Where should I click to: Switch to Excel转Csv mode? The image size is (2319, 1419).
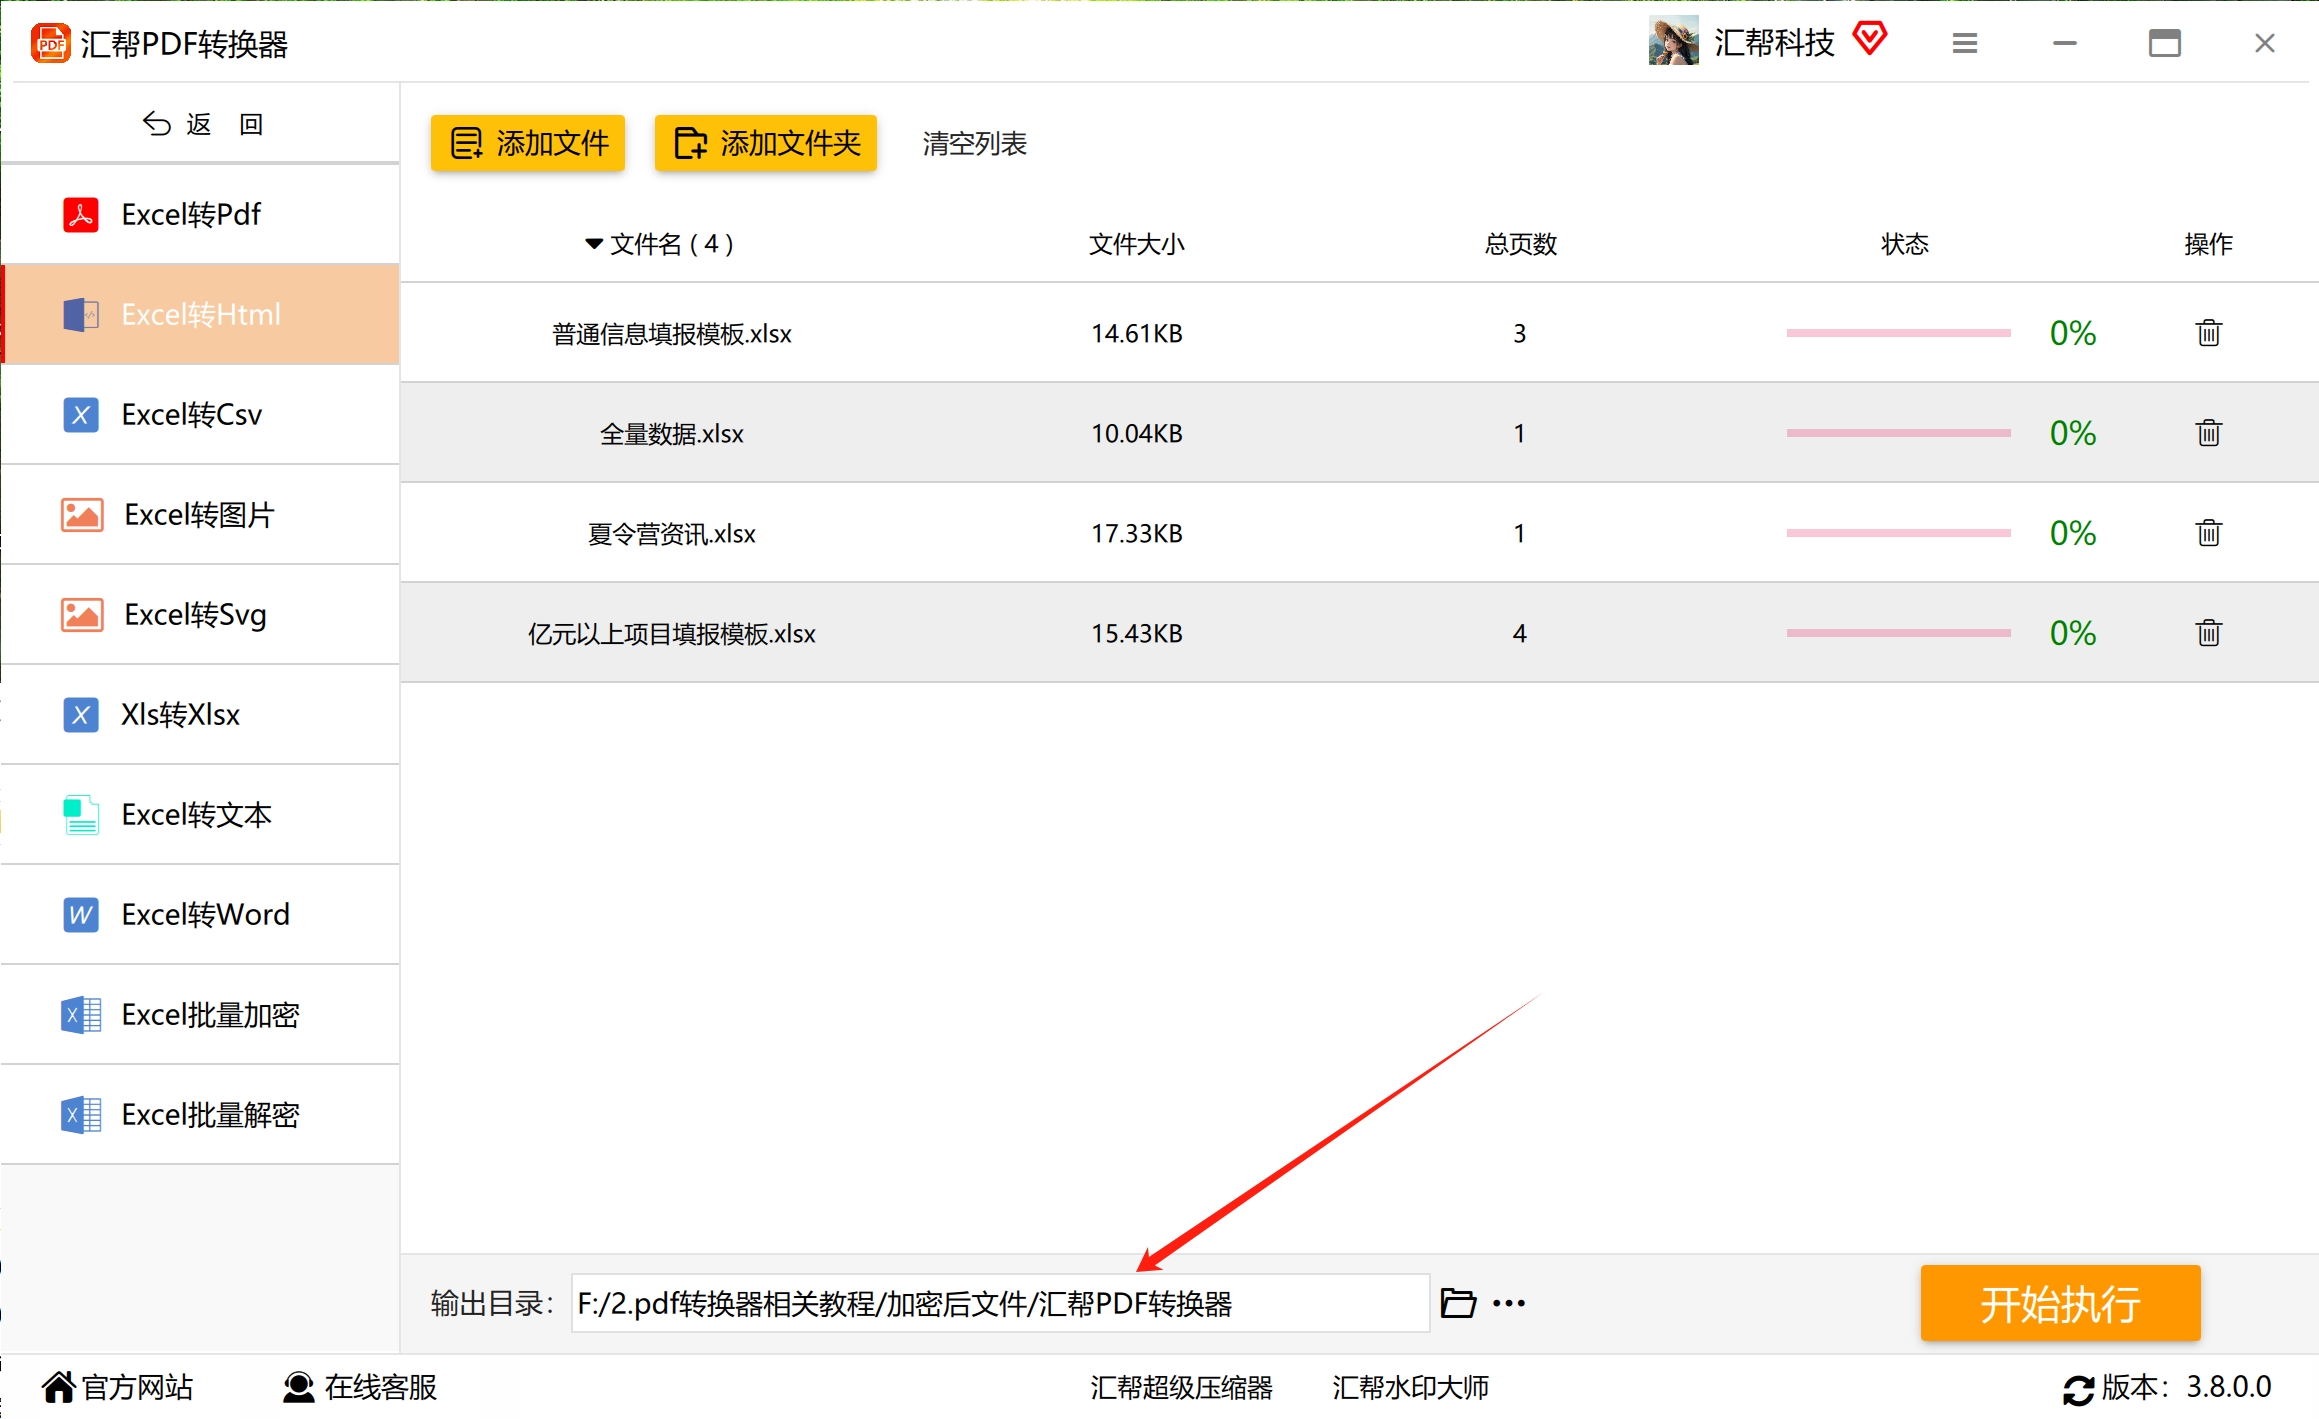201,414
